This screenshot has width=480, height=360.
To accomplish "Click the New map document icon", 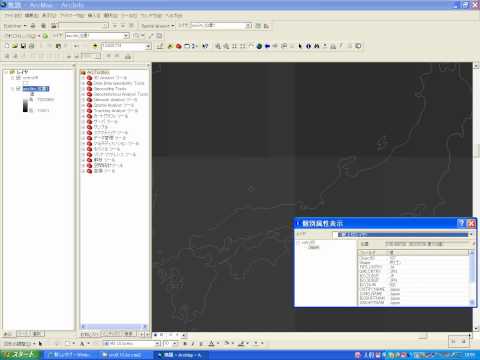I will 7,46.
